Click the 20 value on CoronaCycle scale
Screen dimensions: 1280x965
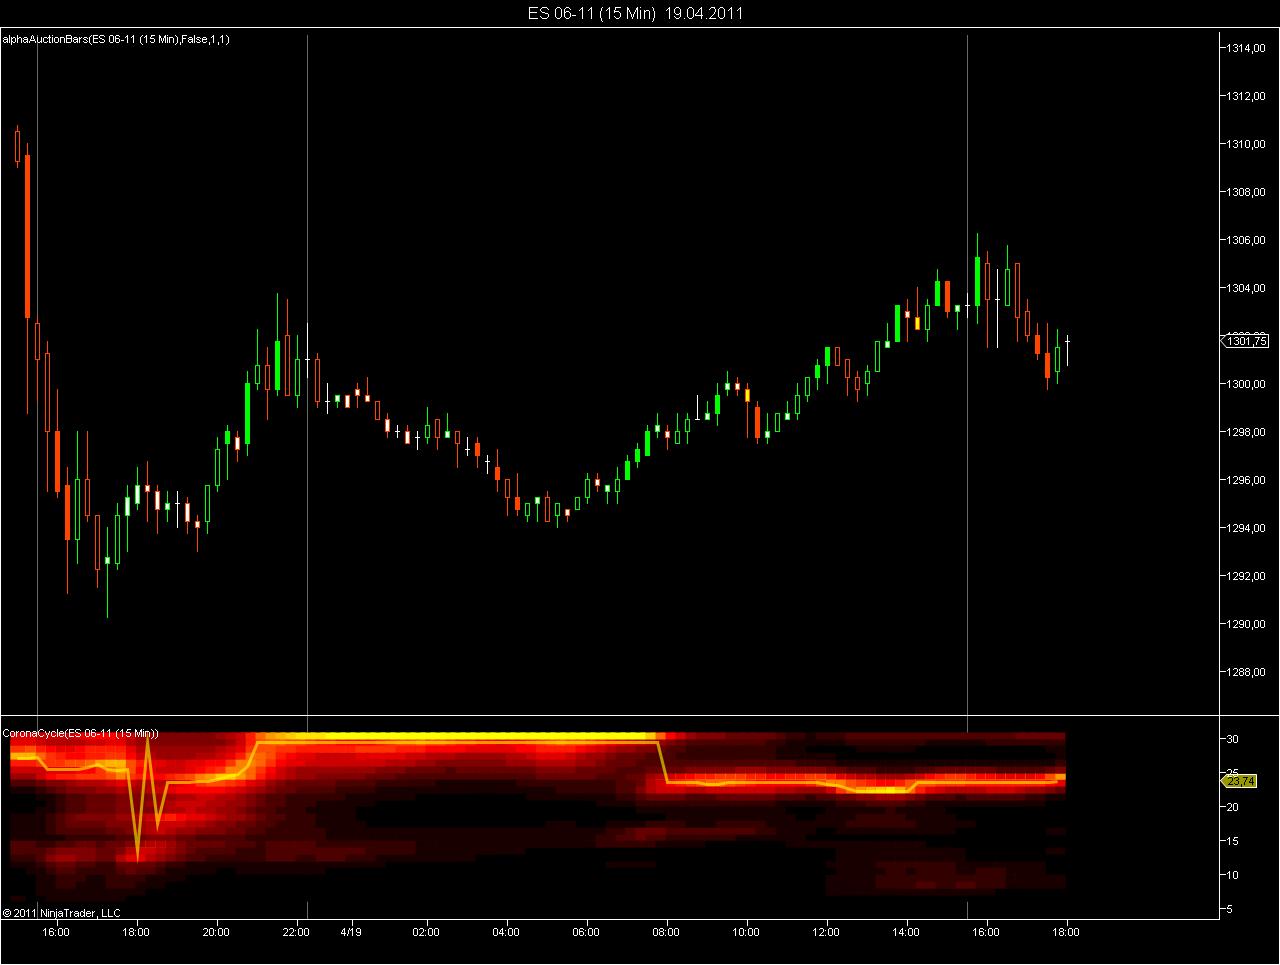click(x=1234, y=807)
